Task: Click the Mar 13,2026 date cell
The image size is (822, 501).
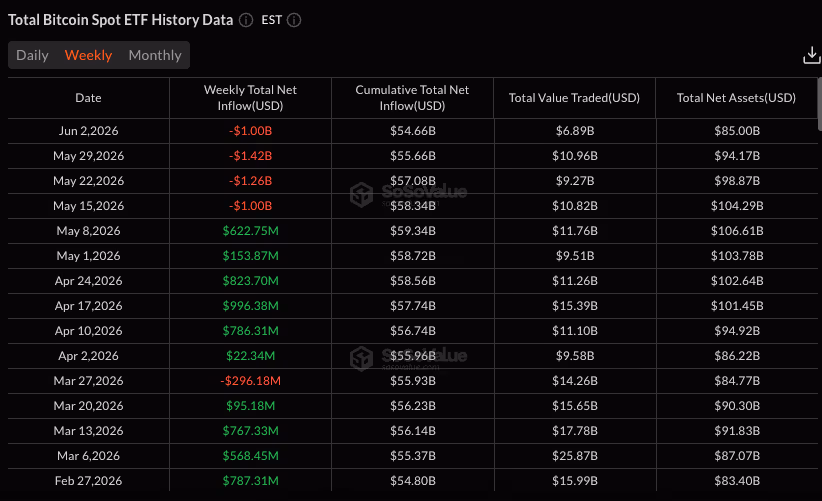Action: click(89, 431)
